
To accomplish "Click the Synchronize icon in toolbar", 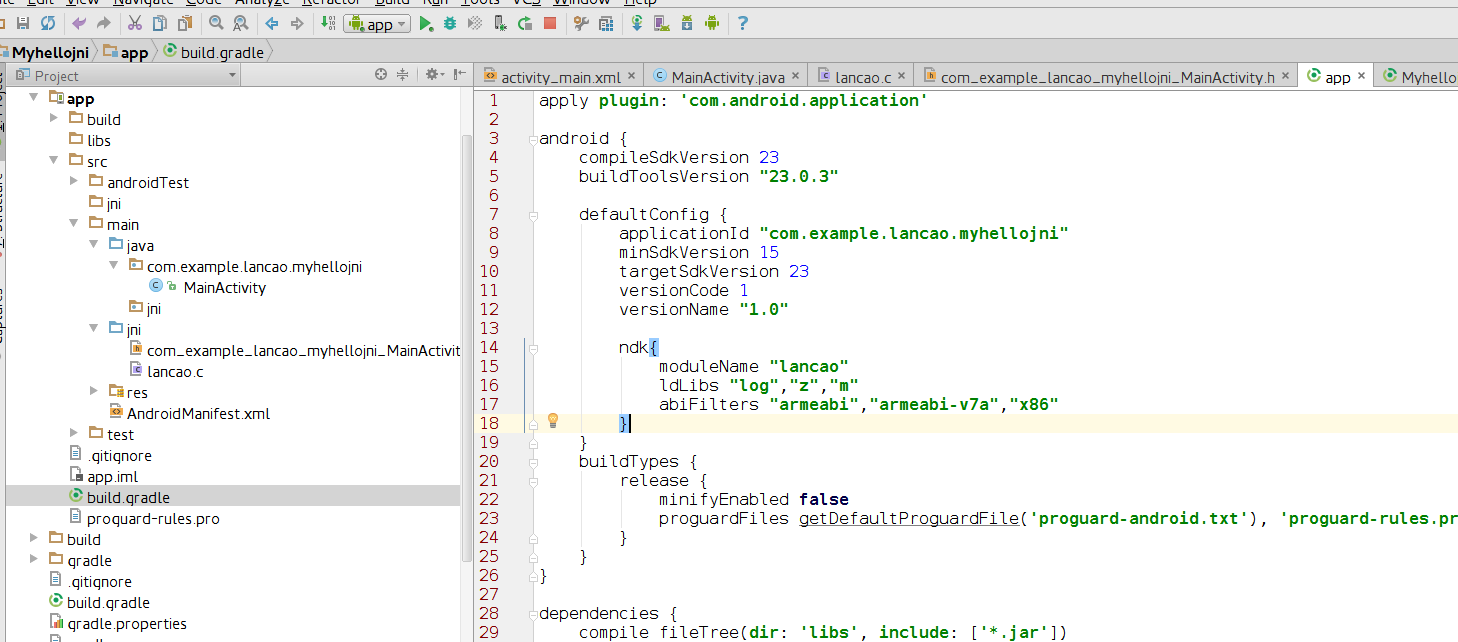I will click(47, 23).
